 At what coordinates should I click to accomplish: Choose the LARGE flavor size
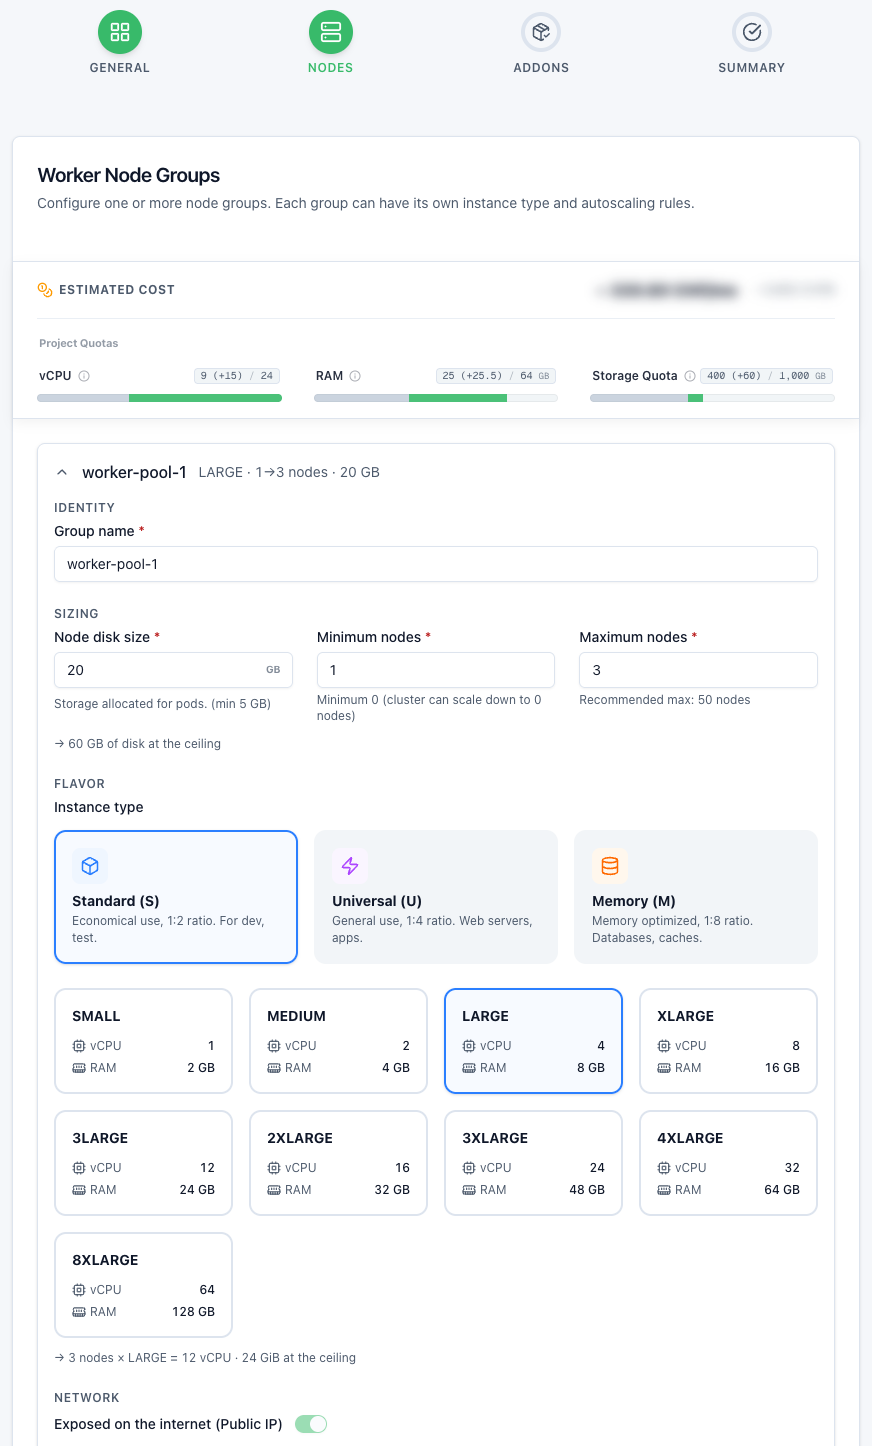click(x=533, y=1041)
